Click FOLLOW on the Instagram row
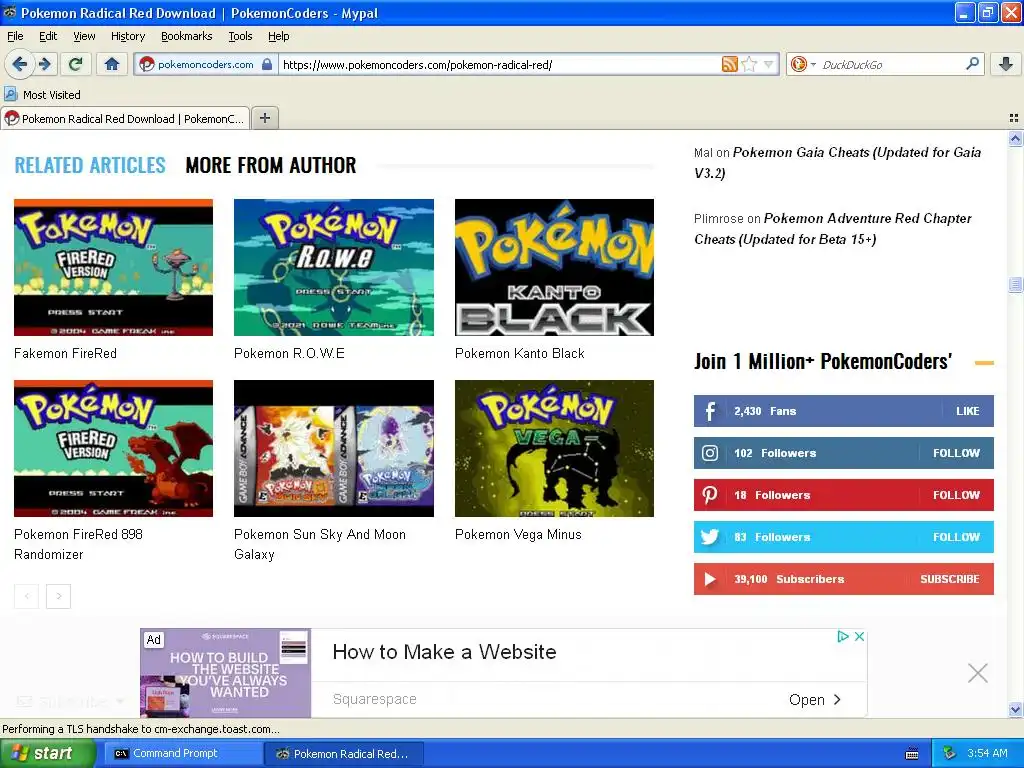The width and height of the screenshot is (1024, 768). point(956,453)
